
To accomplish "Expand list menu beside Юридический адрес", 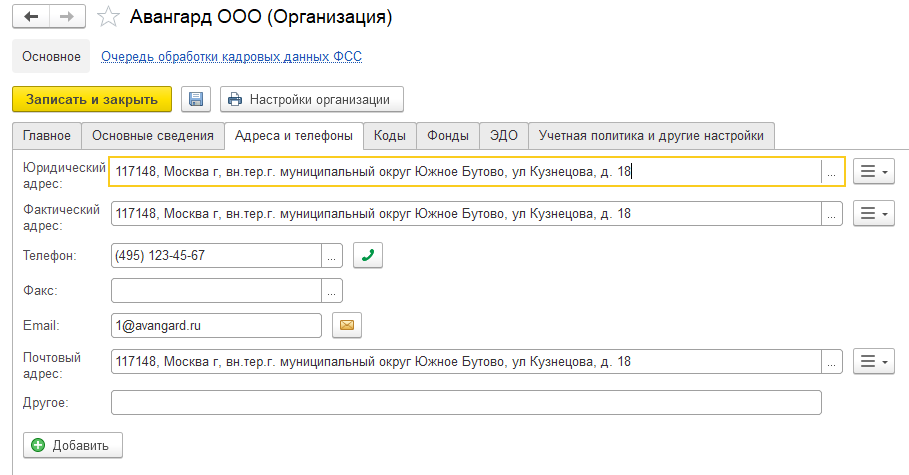I will point(873,172).
